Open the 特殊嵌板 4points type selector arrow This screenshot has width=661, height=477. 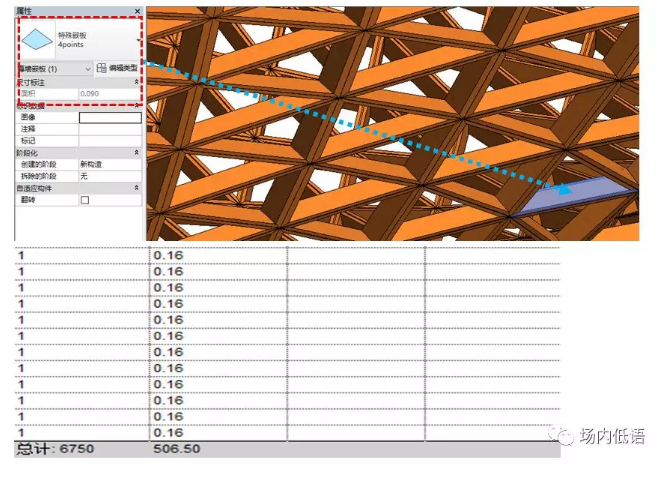(138, 40)
